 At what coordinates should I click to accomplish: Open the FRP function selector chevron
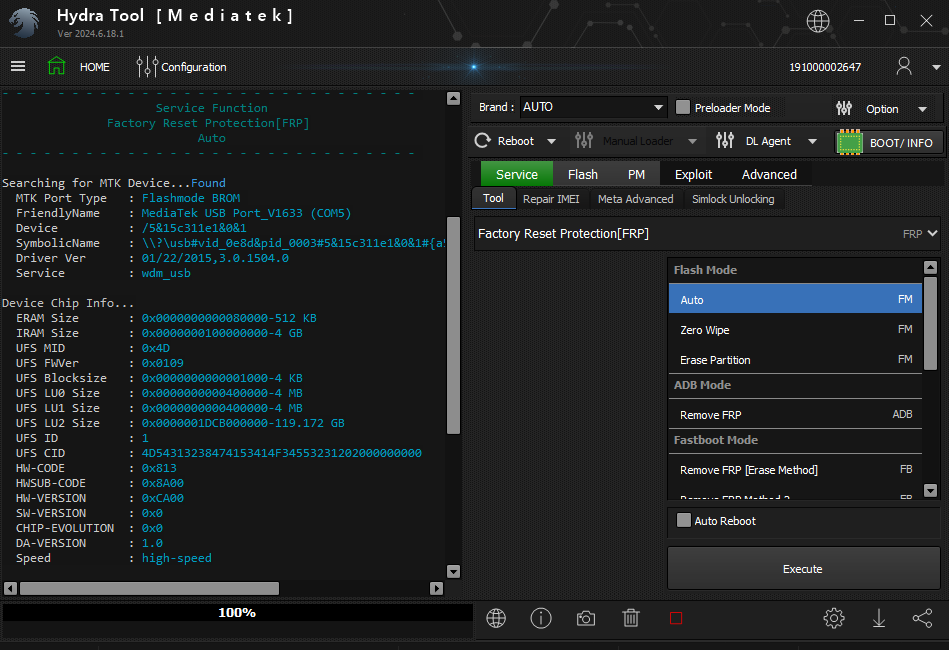pos(933,233)
